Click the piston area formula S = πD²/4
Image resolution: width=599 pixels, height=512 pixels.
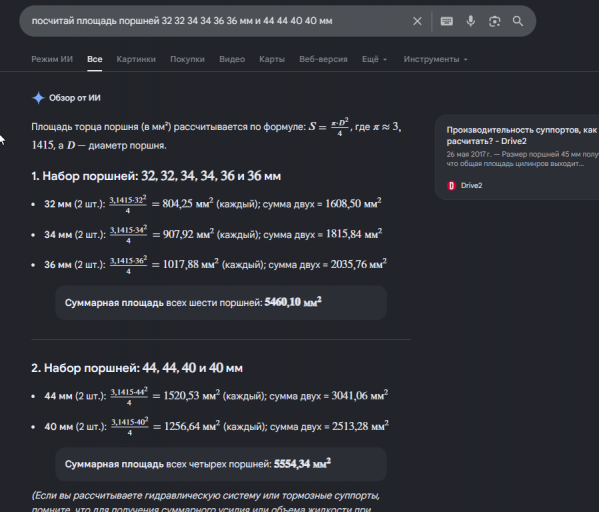329,127
